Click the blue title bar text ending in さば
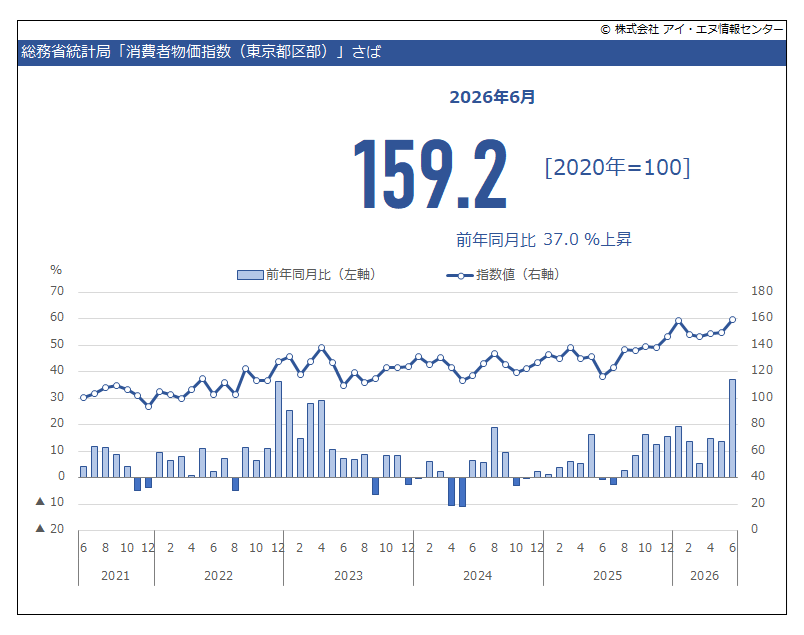 pos(200,52)
